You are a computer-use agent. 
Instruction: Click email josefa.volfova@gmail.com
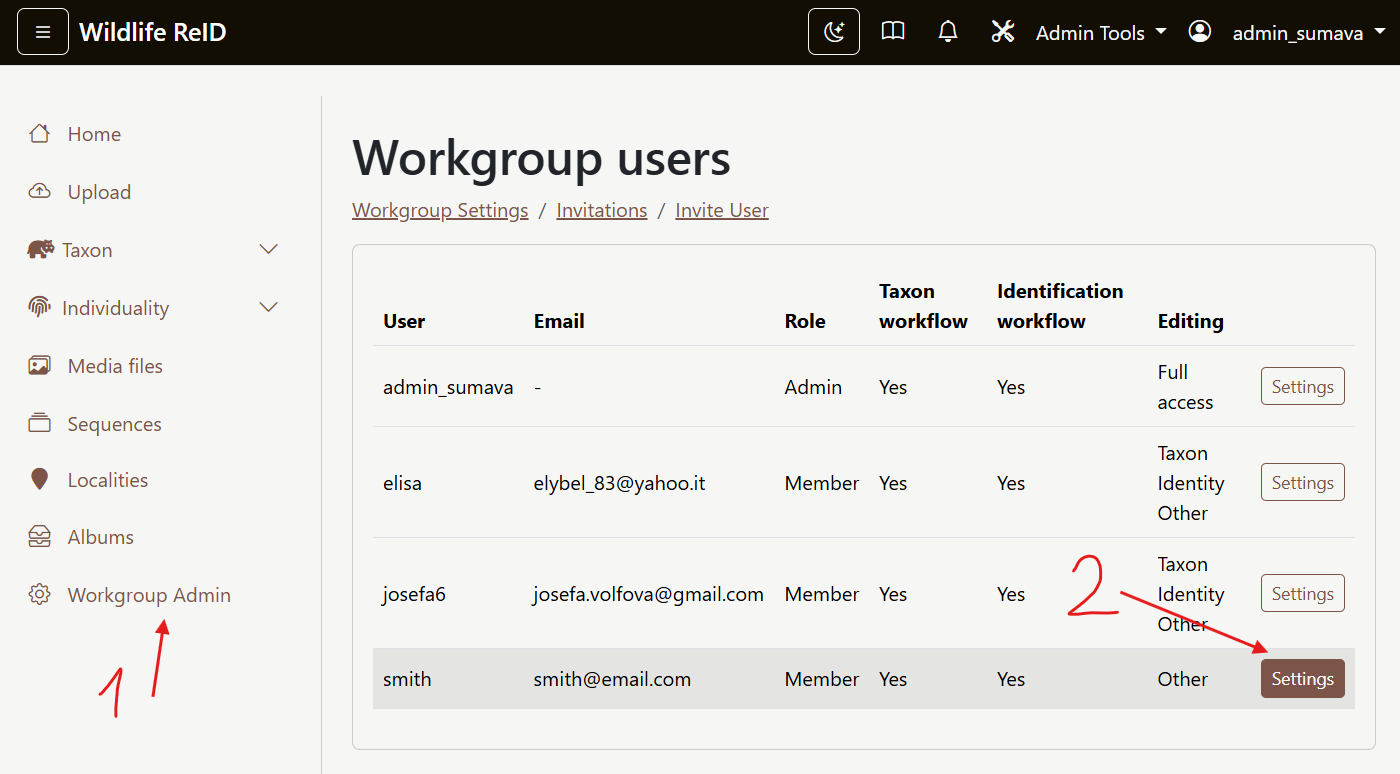649,594
